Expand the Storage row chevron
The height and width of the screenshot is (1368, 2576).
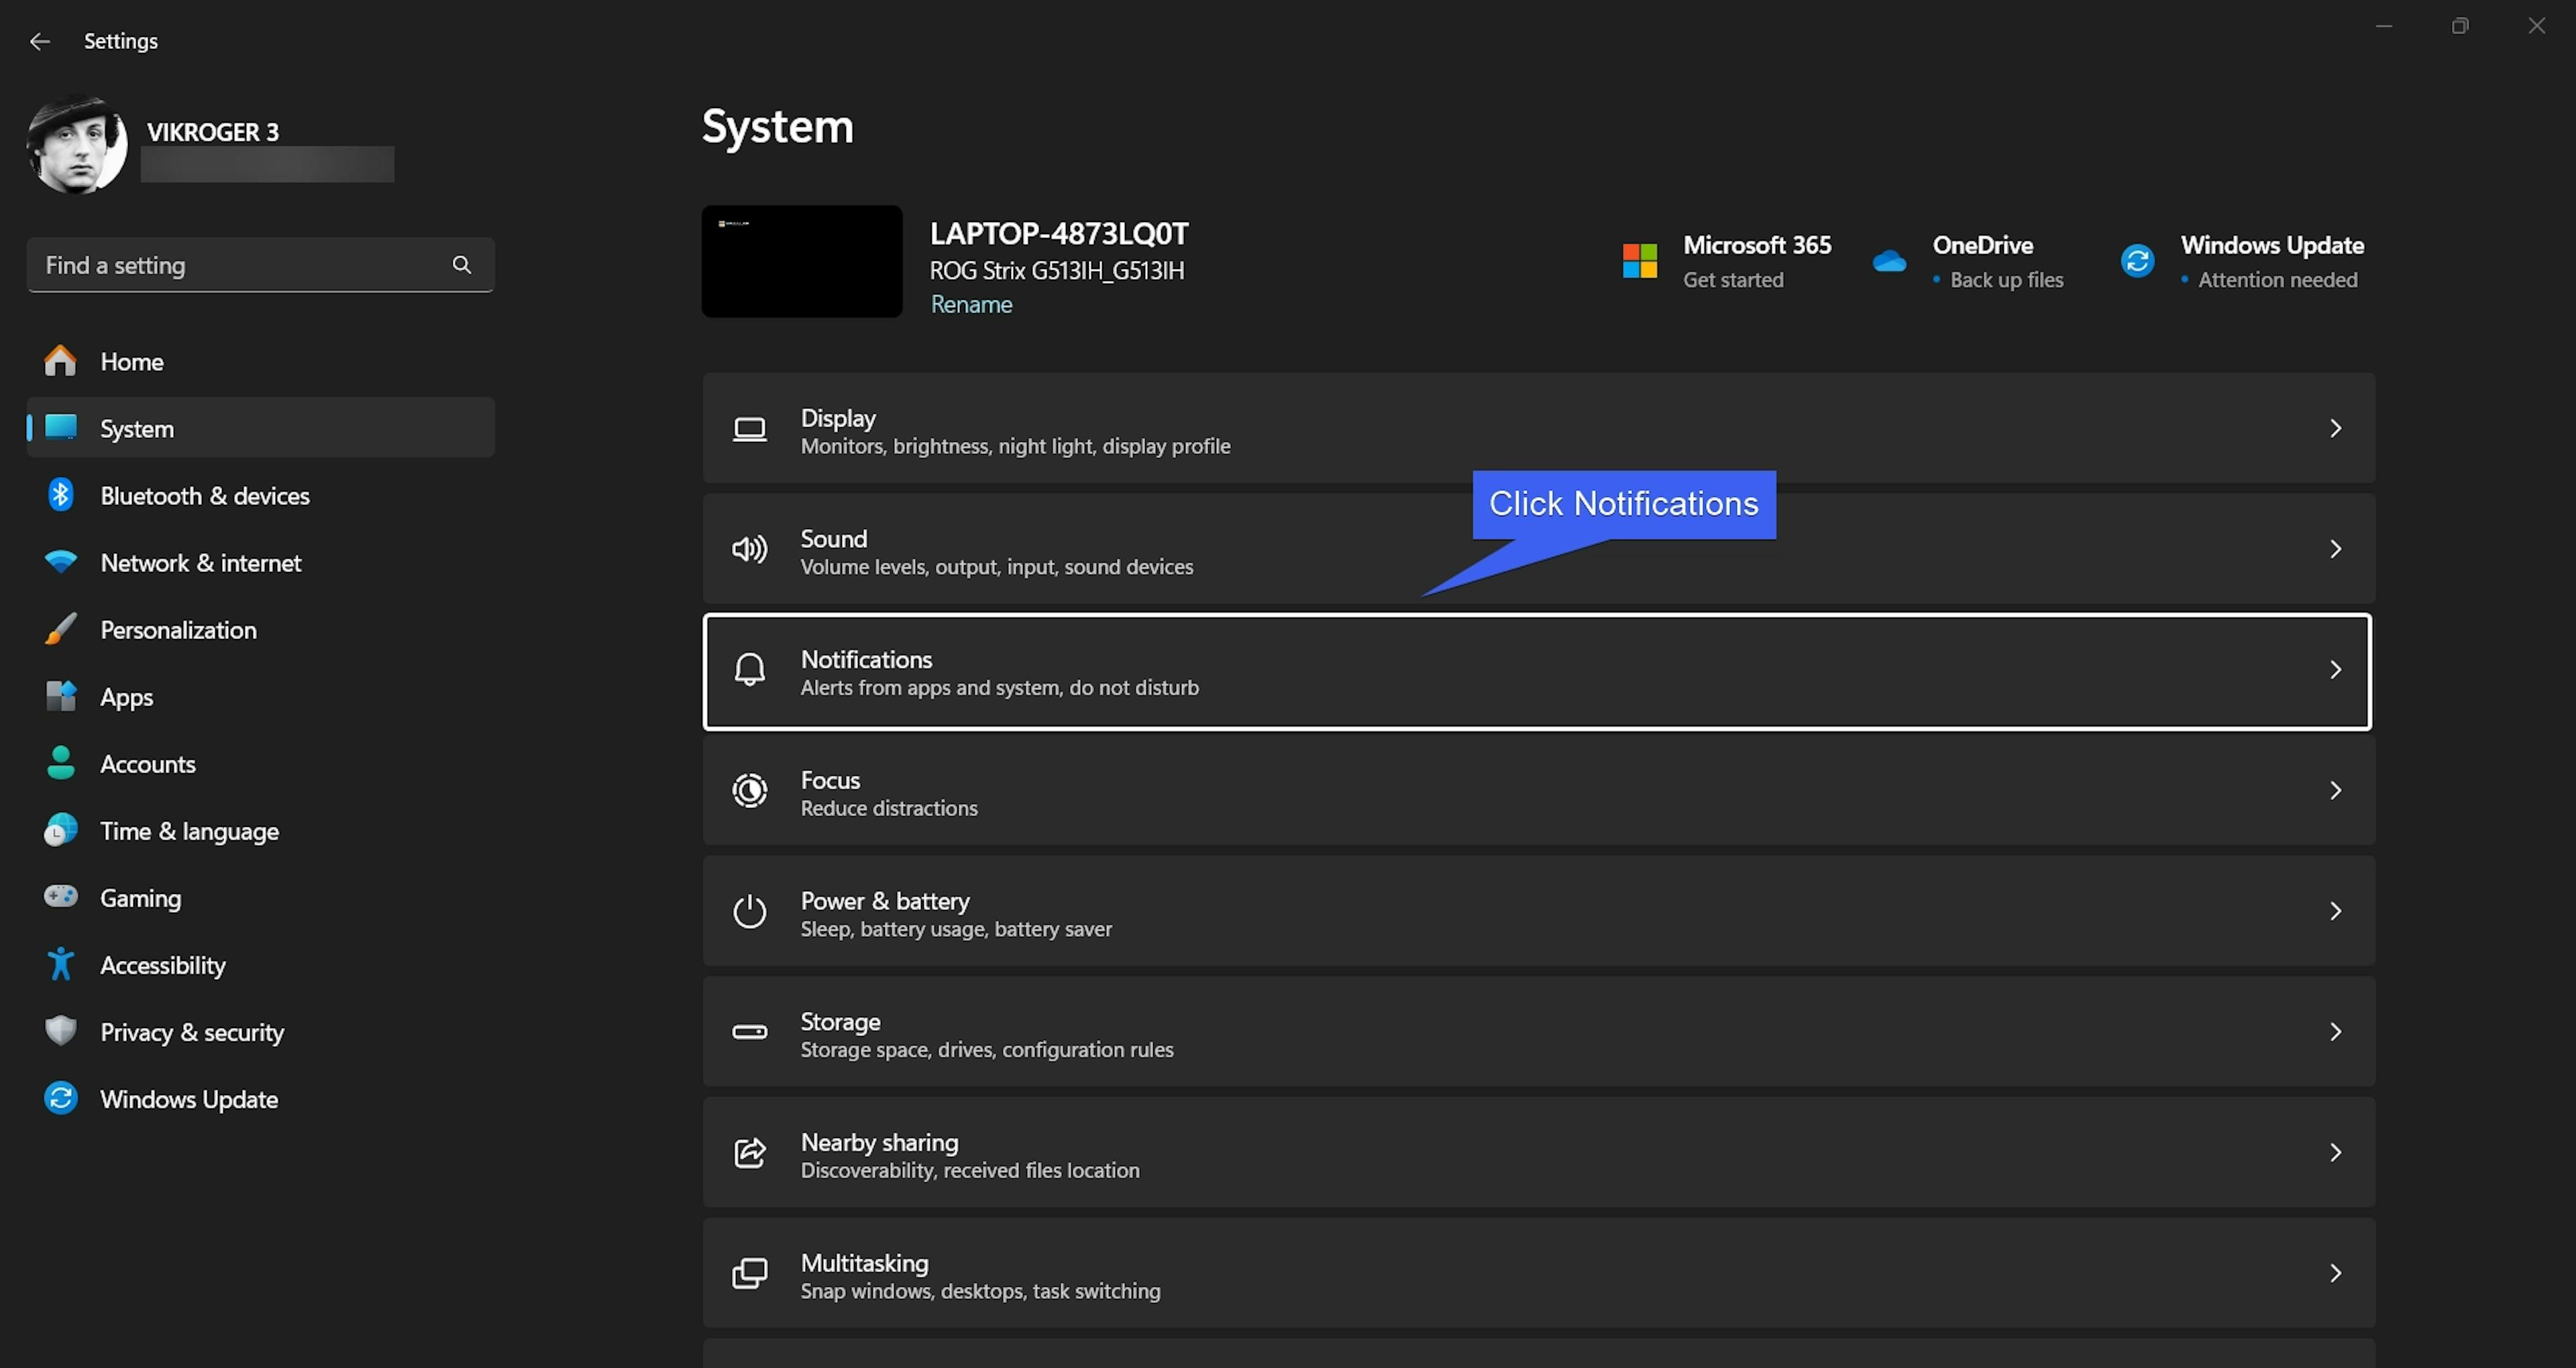(x=2335, y=1031)
